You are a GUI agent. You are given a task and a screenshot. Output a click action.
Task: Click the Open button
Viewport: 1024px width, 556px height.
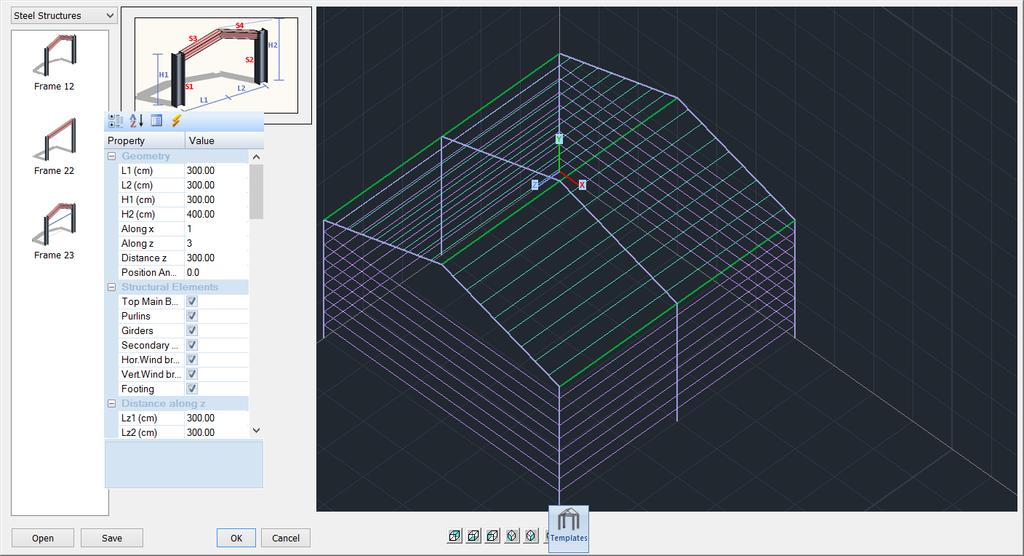(x=42, y=538)
